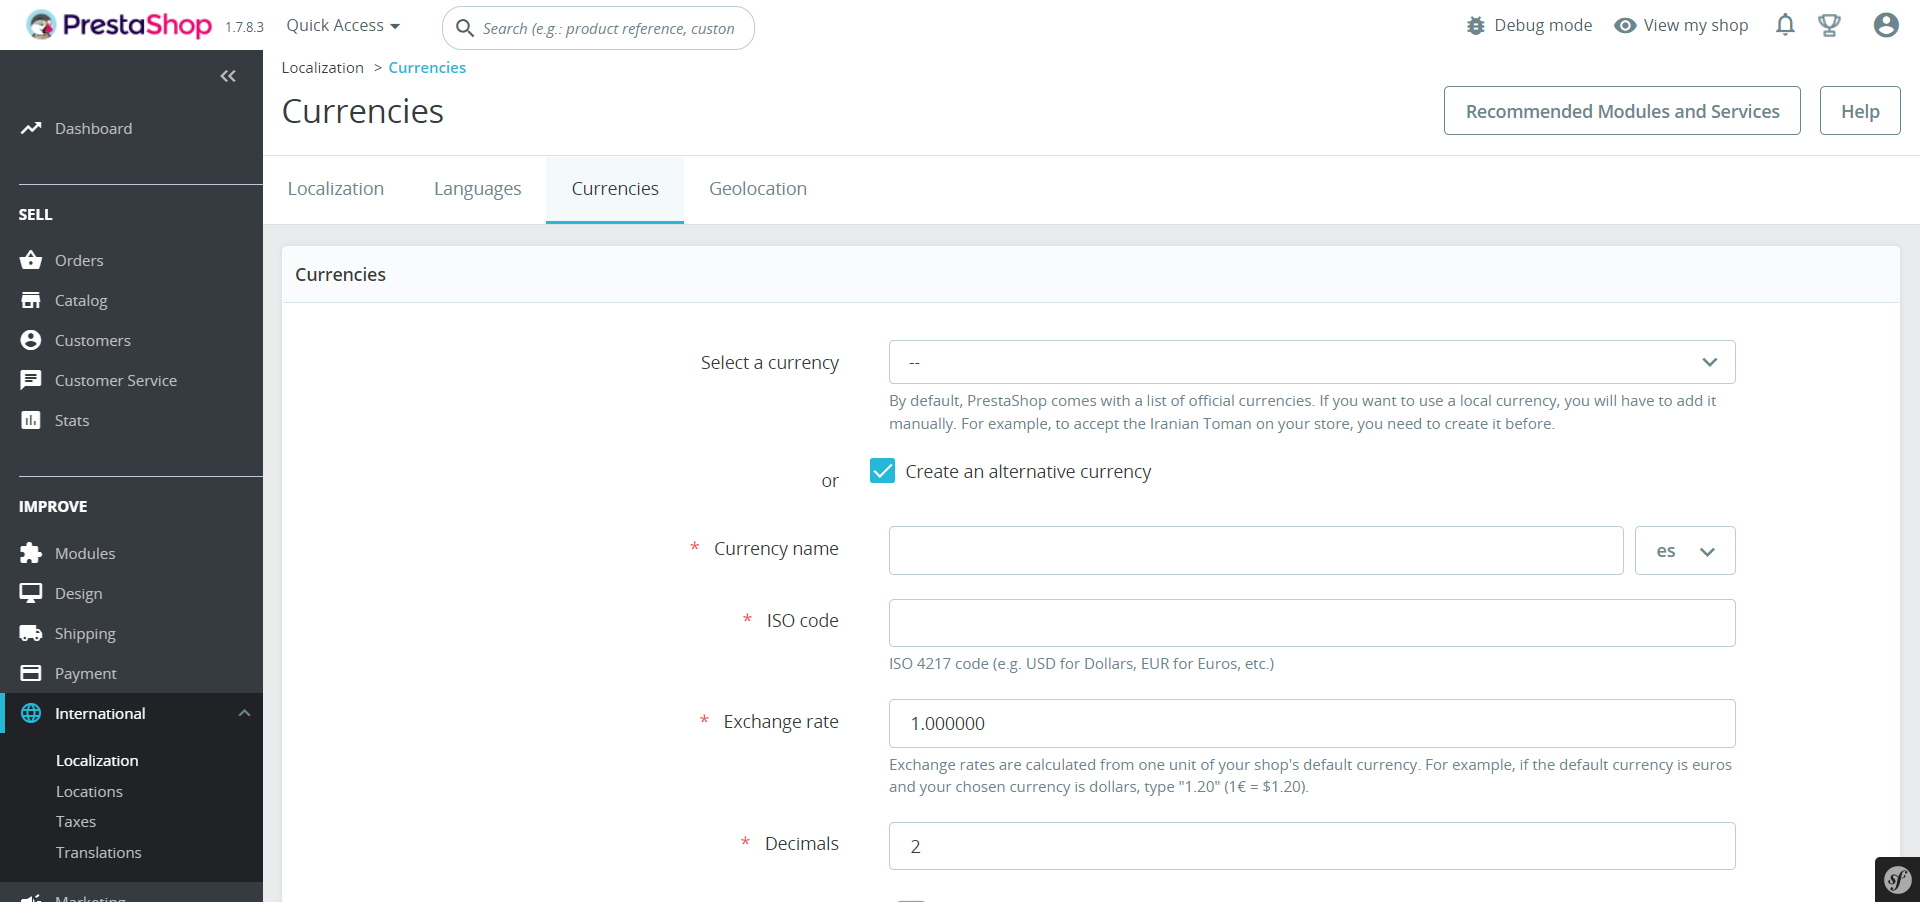The height and width of the screenshot is (902, 1920).
Task: Click Recommended Modules and Services button
Action: pyautogui.click(x=1621, y=111)
